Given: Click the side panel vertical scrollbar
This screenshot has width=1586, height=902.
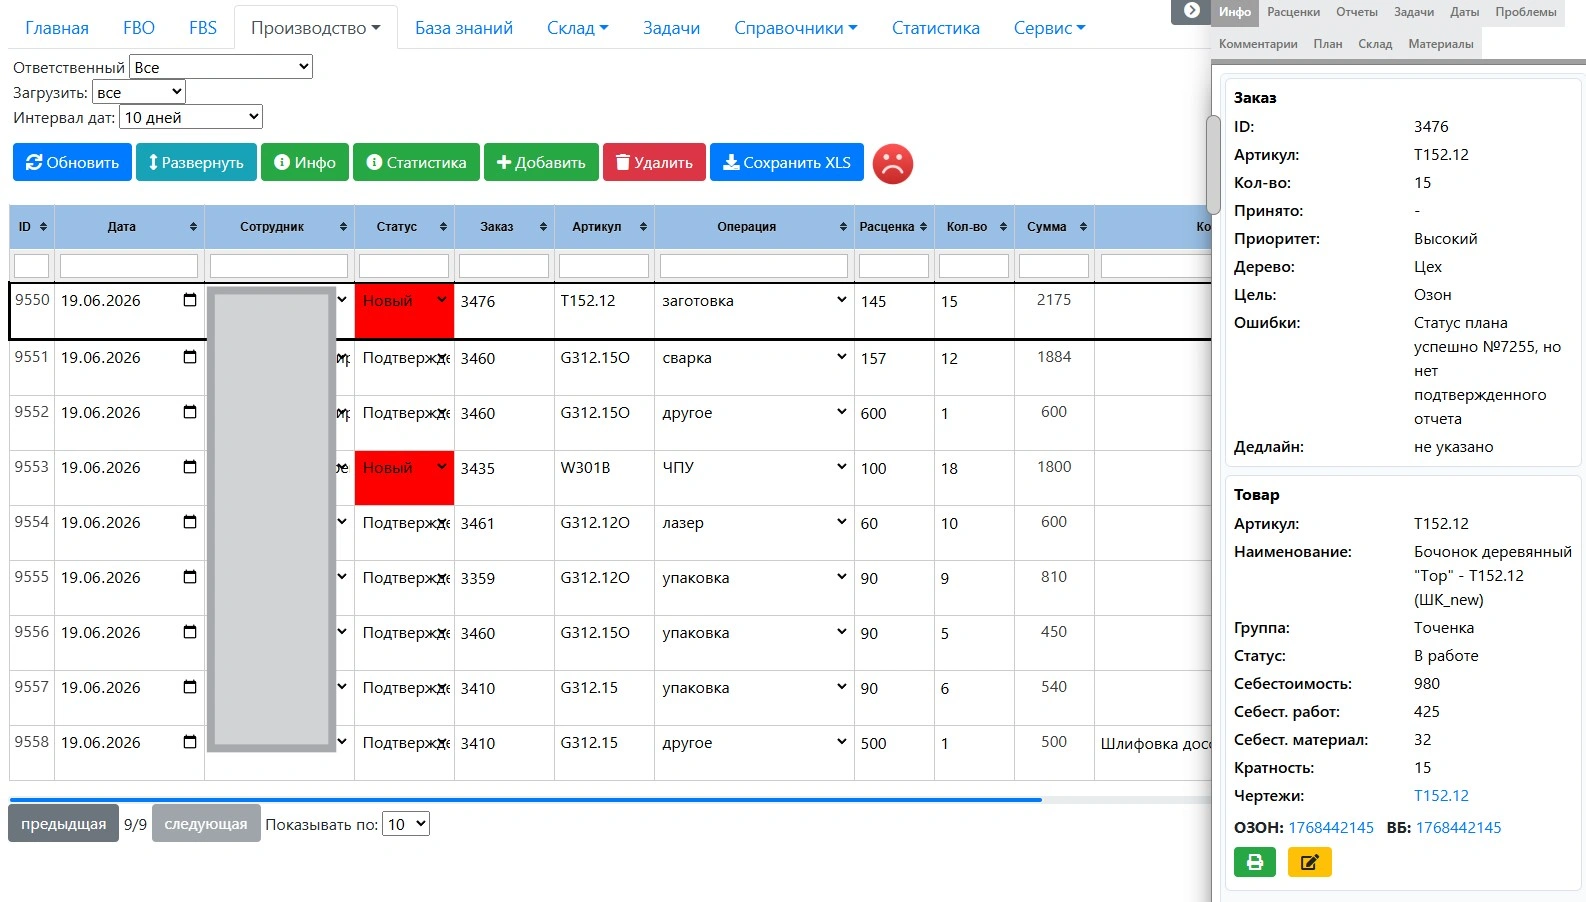Looking at the screenshot, I should (x=1214, y=165).
